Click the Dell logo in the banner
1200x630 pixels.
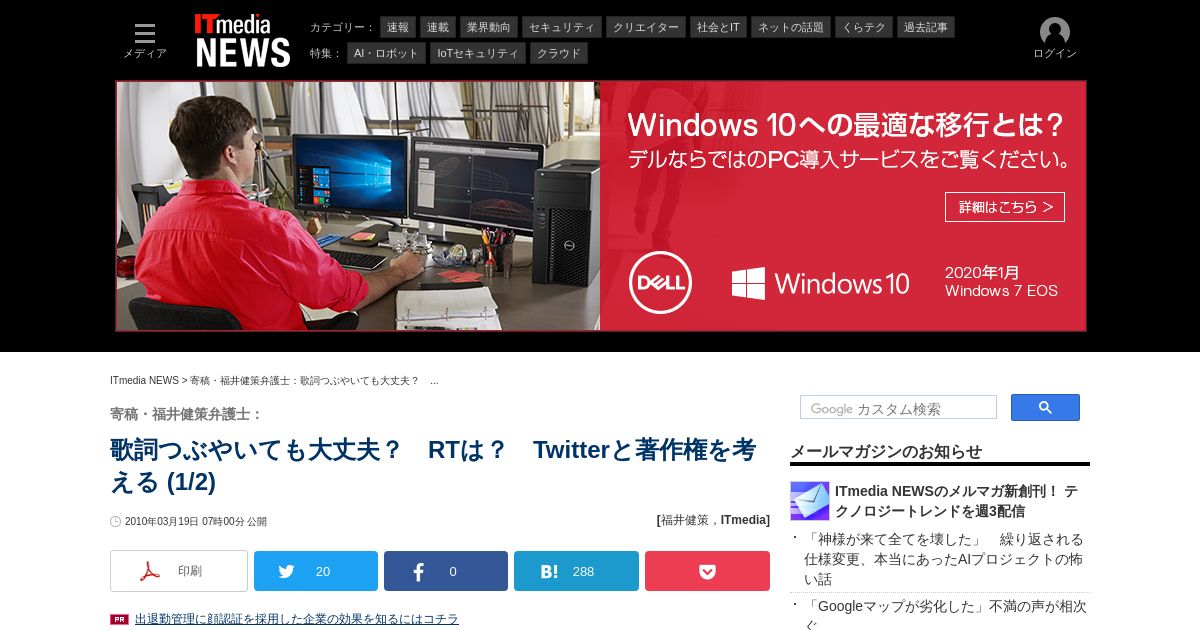pos(660,283)
